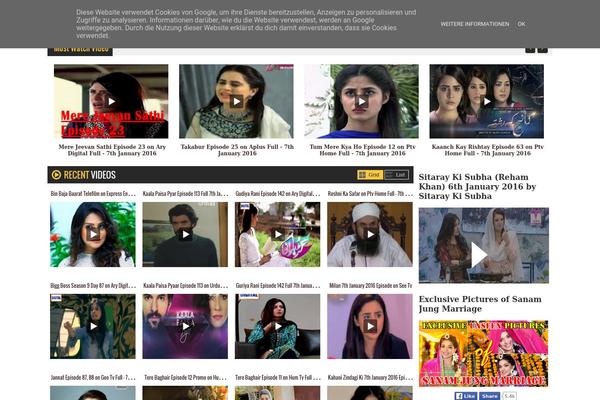Image resolution: width=600 pixels, height=400 pixels.
Task: Play Takabur Episode 25 video thumbnail
Action: (236, 101)
